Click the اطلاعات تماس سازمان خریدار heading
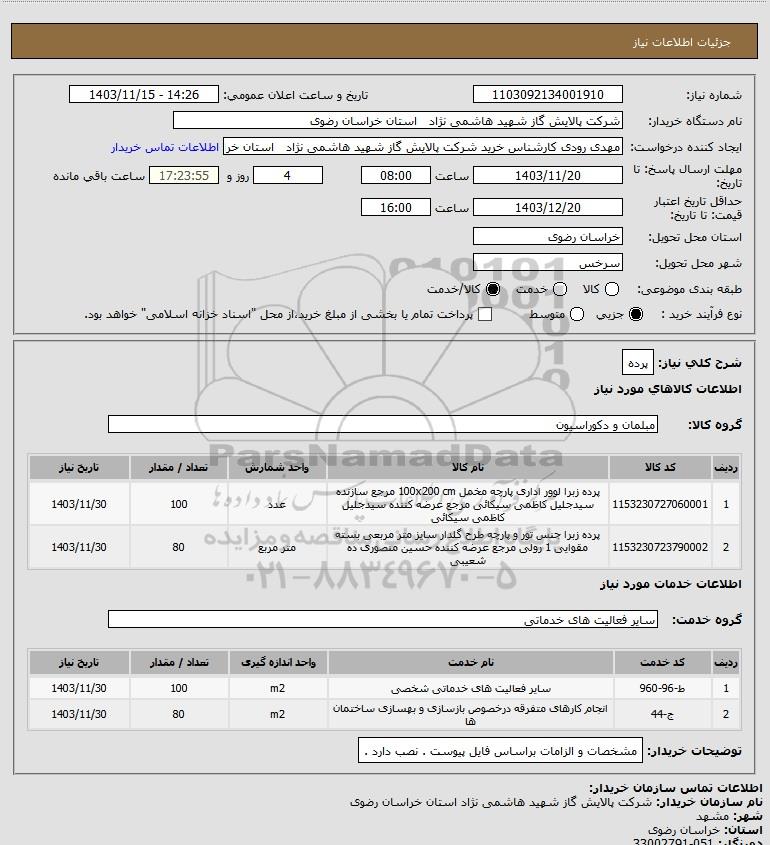The height and width of the screenshot is (845, 770). click(676, 788)
